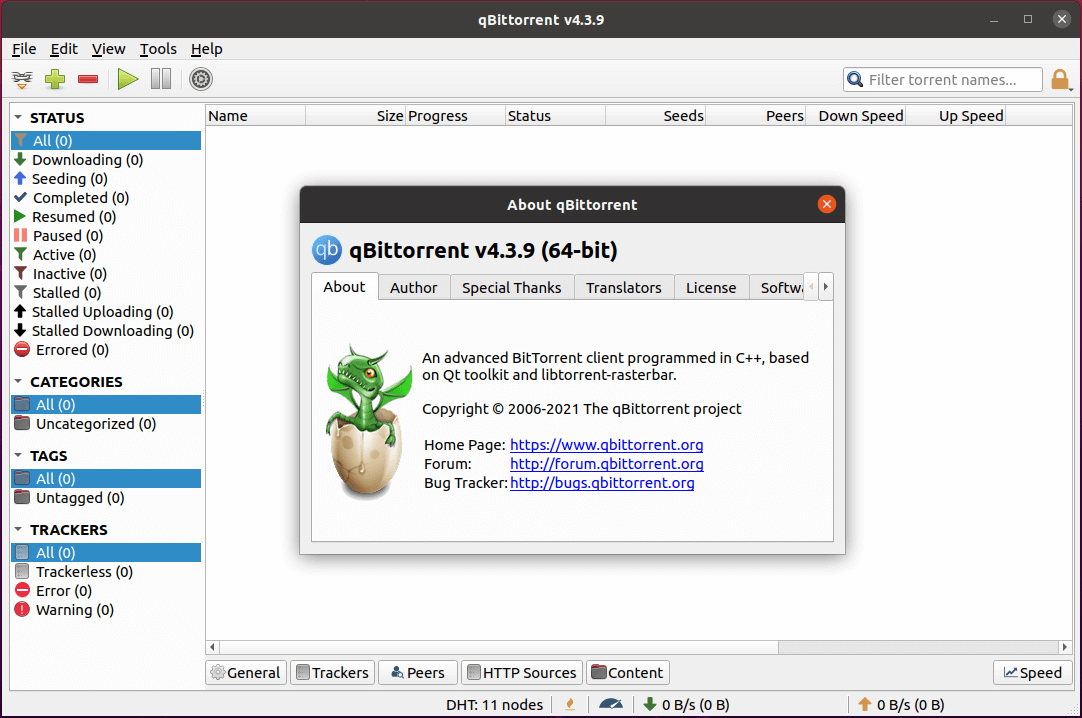Screen dimensions: 1082x718
Task: Open options via the gear icon
Action: [201, 79]
